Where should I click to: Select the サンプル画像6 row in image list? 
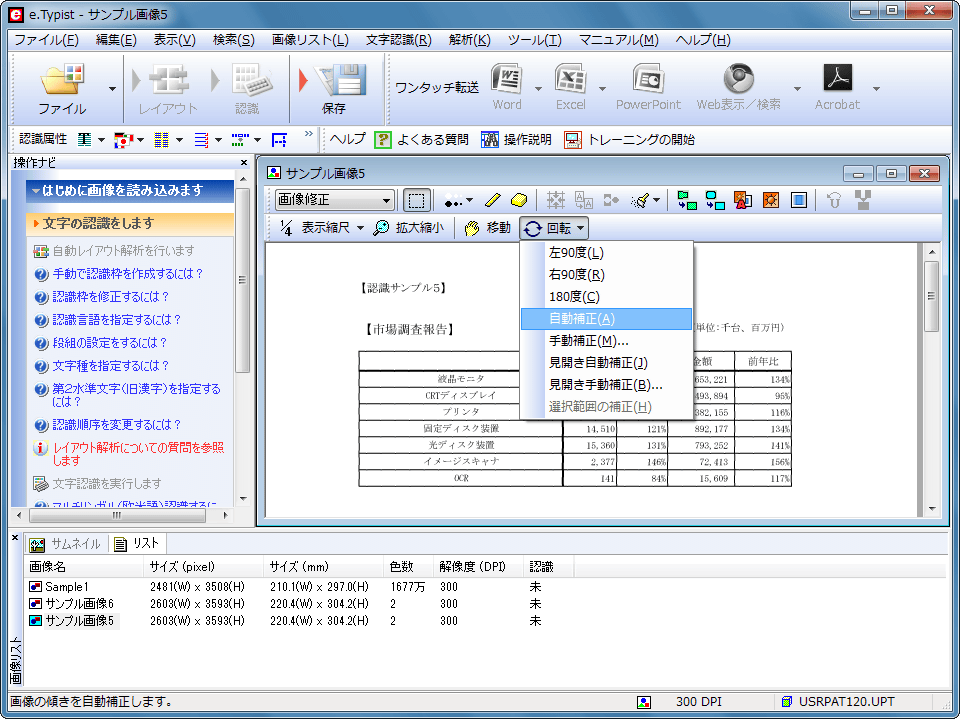click(80, 604)
